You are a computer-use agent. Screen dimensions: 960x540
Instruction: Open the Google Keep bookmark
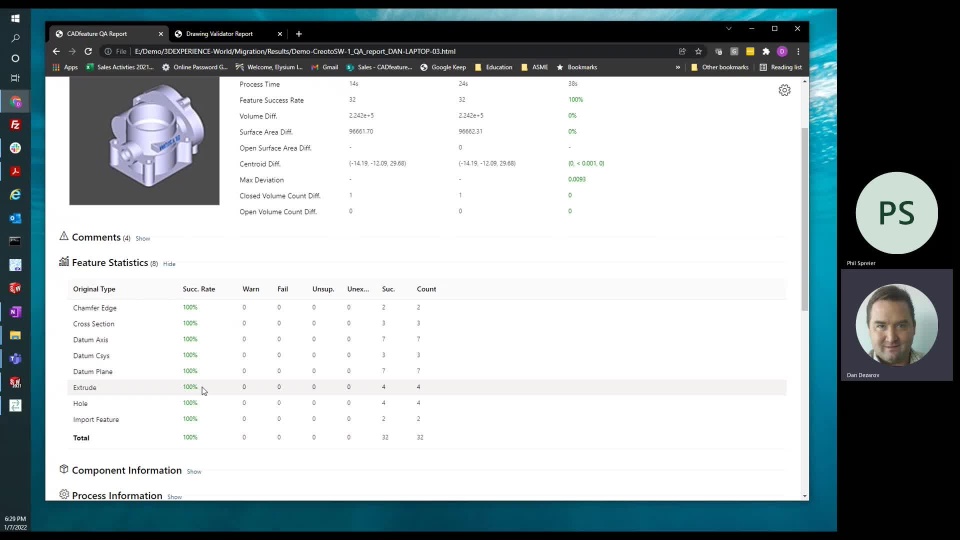click(443, 67)
